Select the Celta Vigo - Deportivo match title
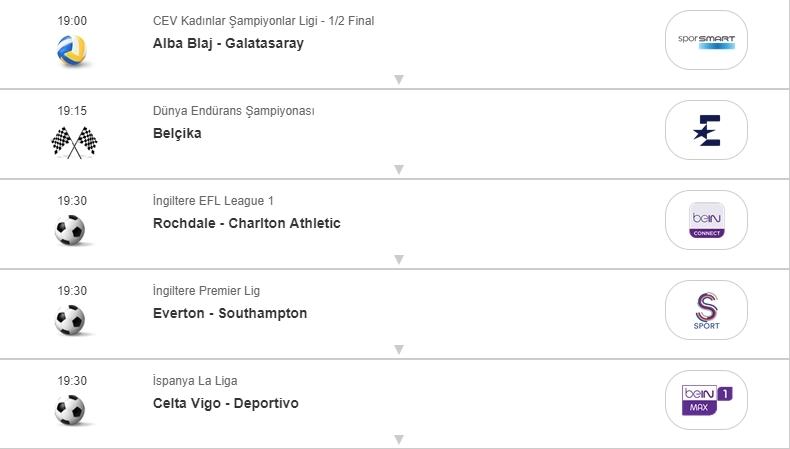This screenshot has width=790, height=449. (226, 403)
